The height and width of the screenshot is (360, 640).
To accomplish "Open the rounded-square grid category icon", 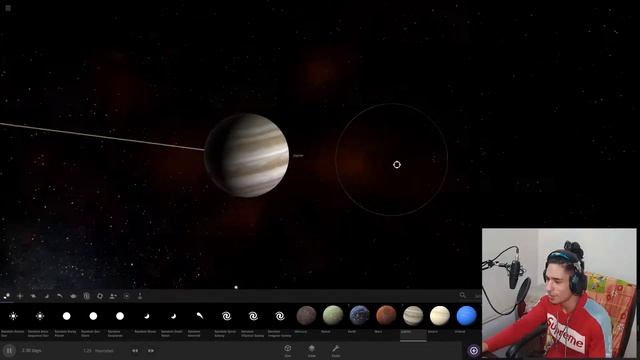I will 87,296.
